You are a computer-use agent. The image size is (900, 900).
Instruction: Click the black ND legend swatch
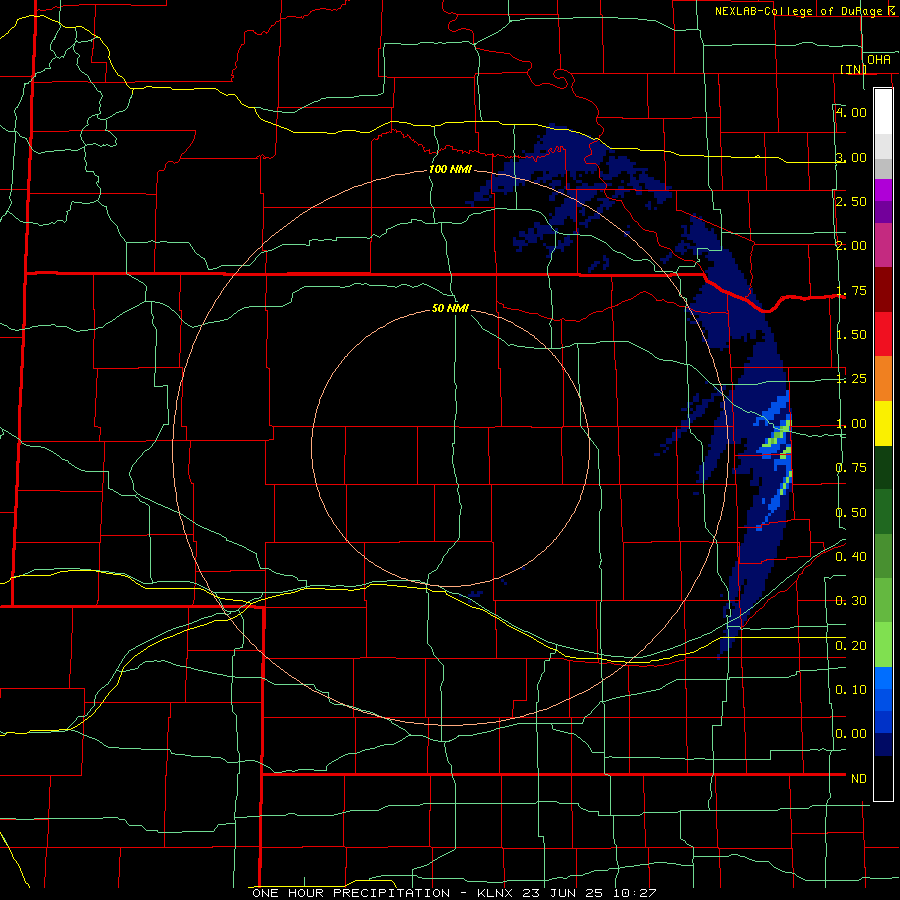coord(883,778)
